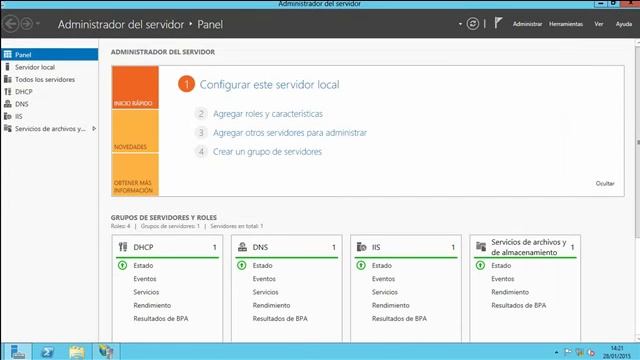This screenshot has width=640, height=360.
Task: Open Eventos in the IIS tile
Action: coord(383,279)
